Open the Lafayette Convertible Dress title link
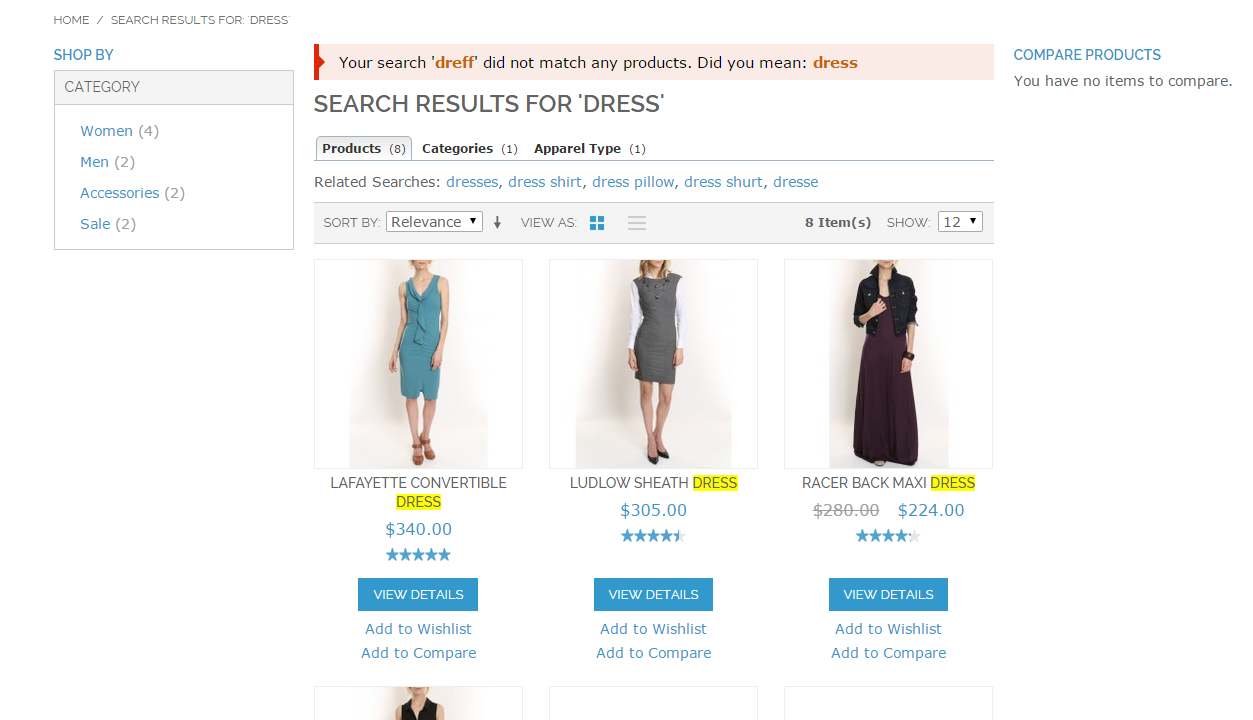This screenshot has height=720, width=1253. pyautogui.click(x=418, y=492)
